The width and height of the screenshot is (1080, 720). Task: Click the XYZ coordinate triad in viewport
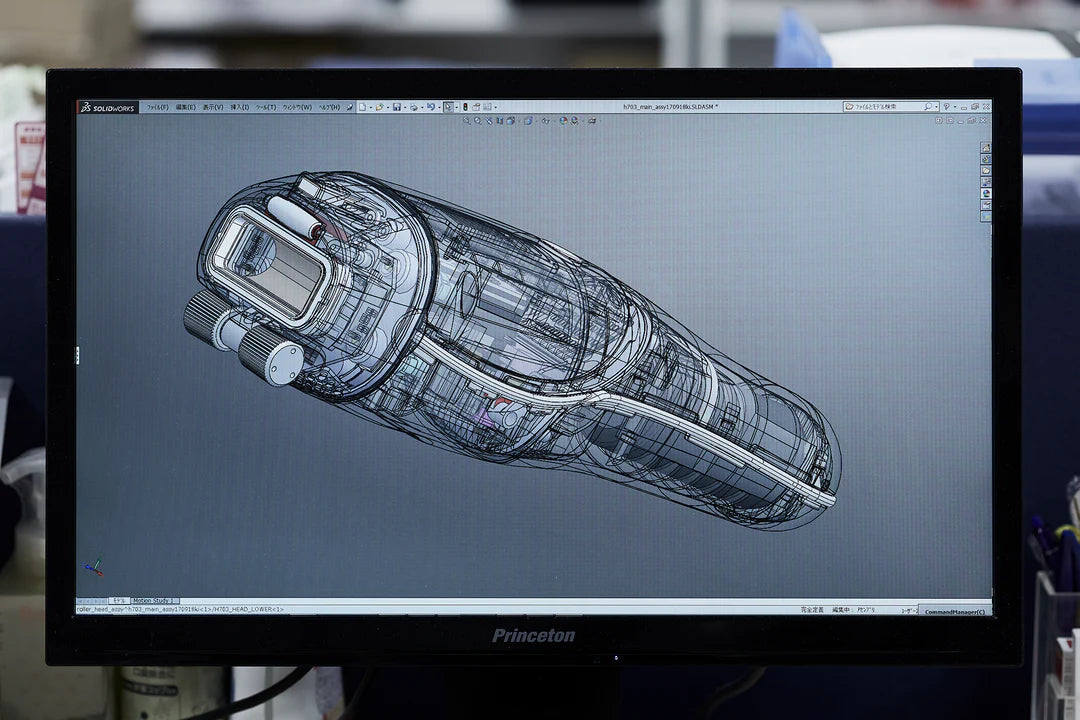[93, 567]
